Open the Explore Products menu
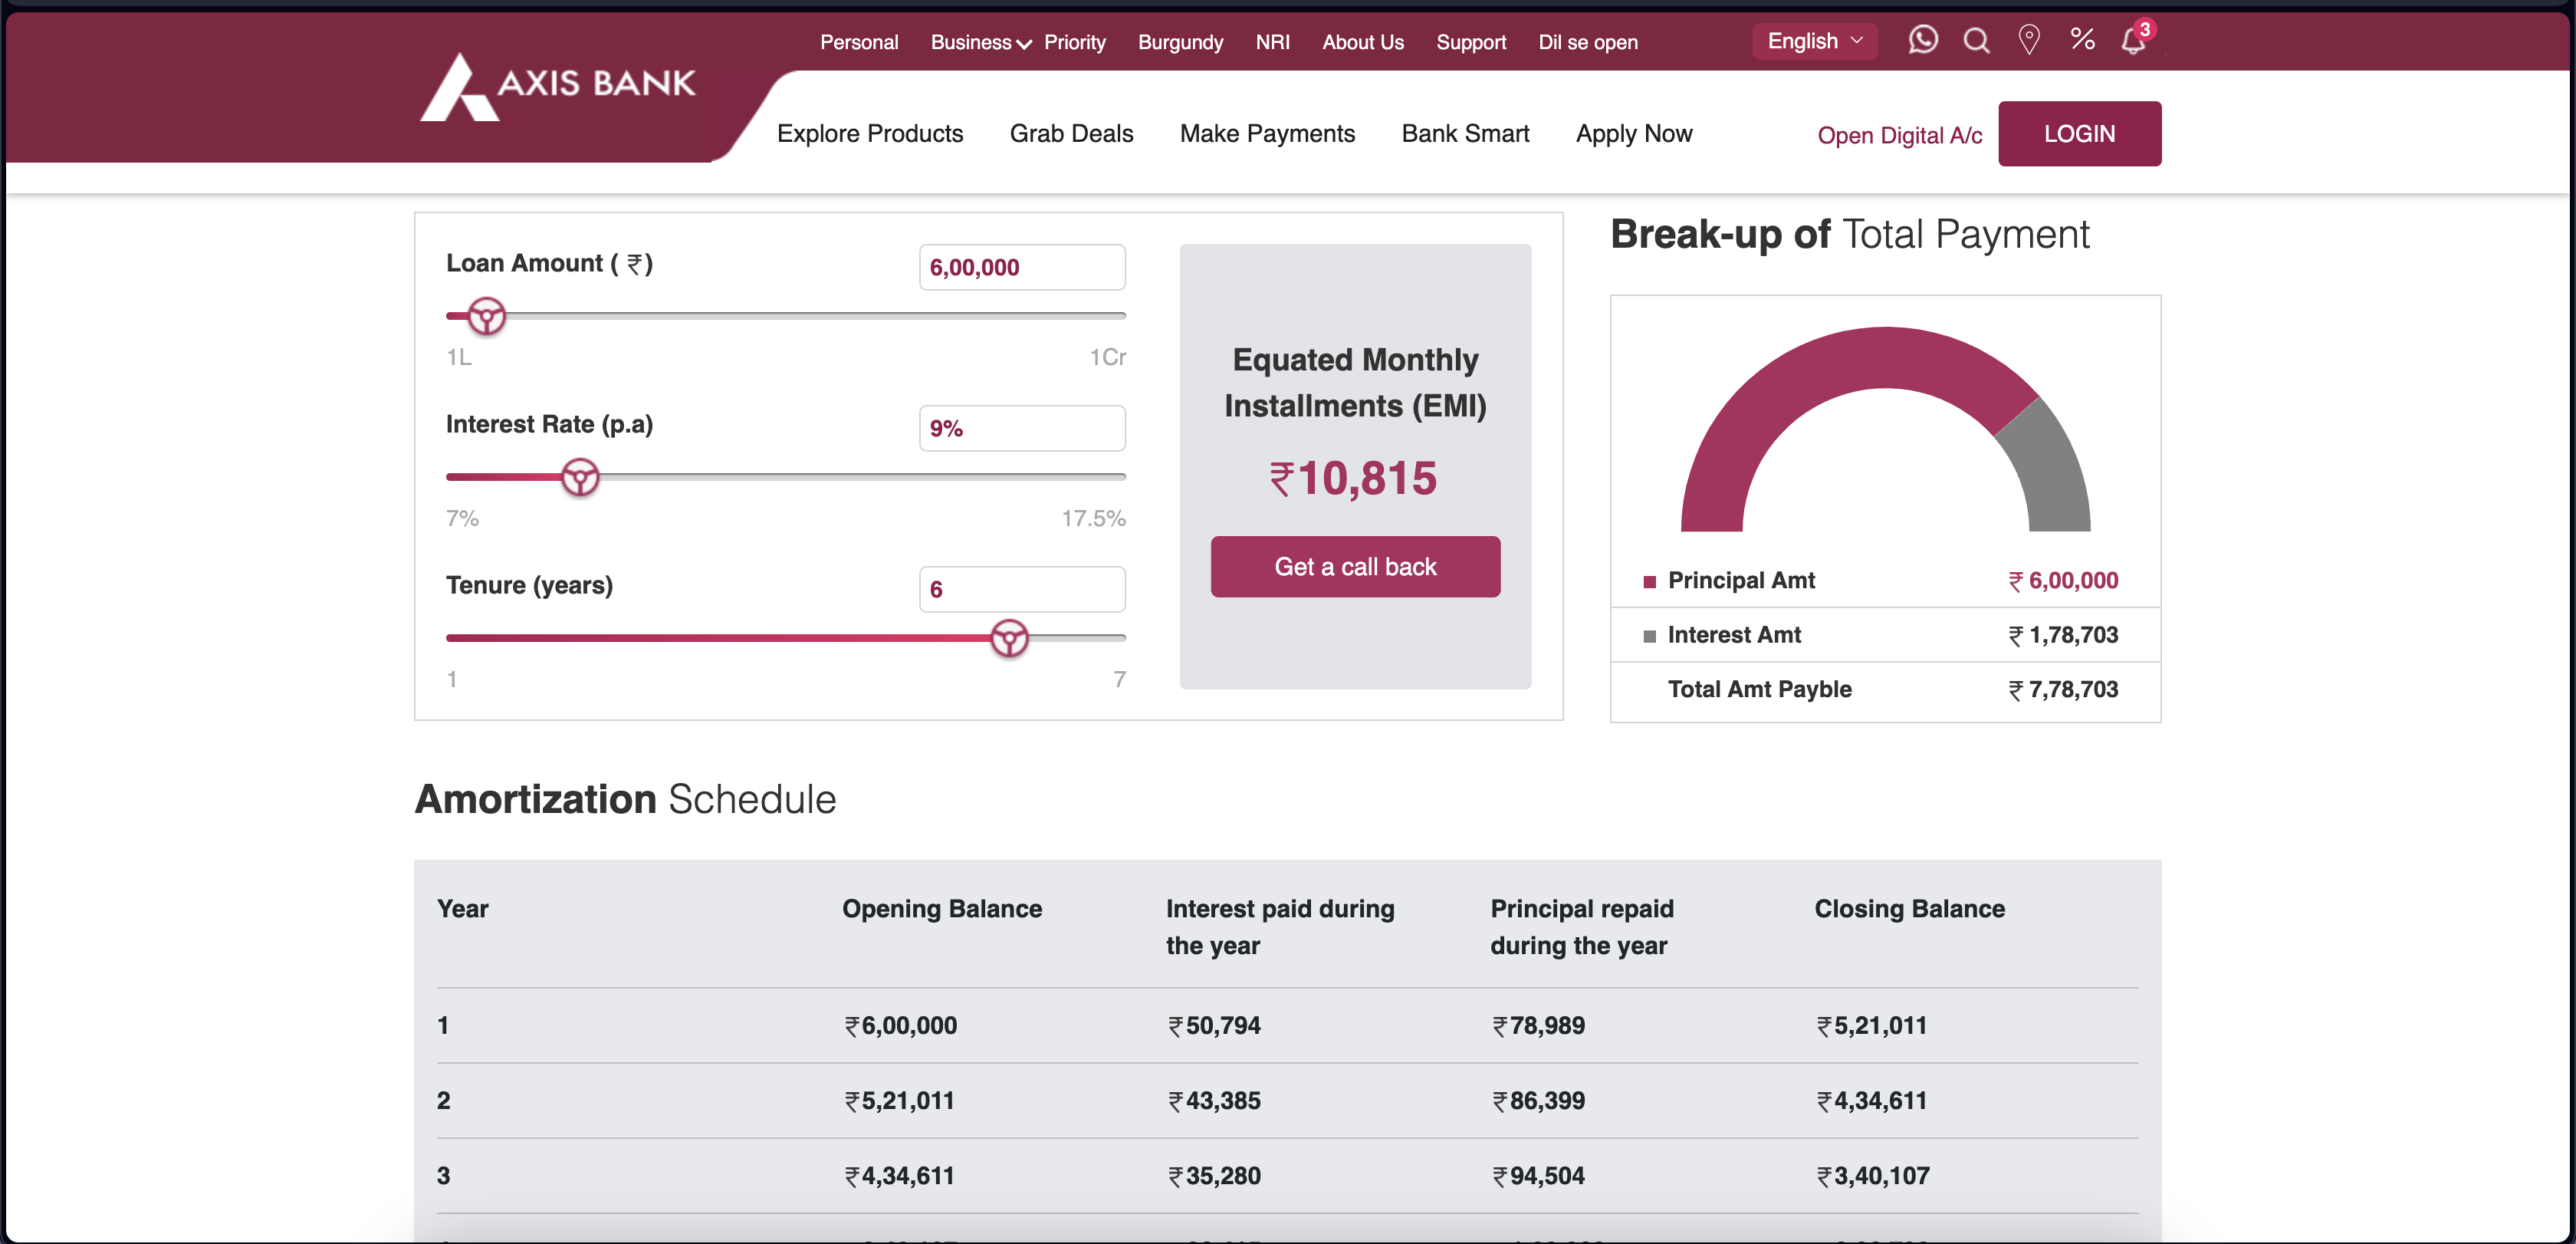 (x=869, y=133)
